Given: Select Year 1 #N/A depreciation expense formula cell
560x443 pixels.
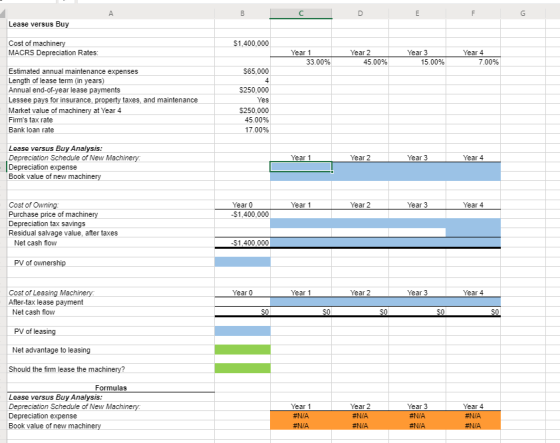Looking at the screenshot, I should click(x=301, y=416).
